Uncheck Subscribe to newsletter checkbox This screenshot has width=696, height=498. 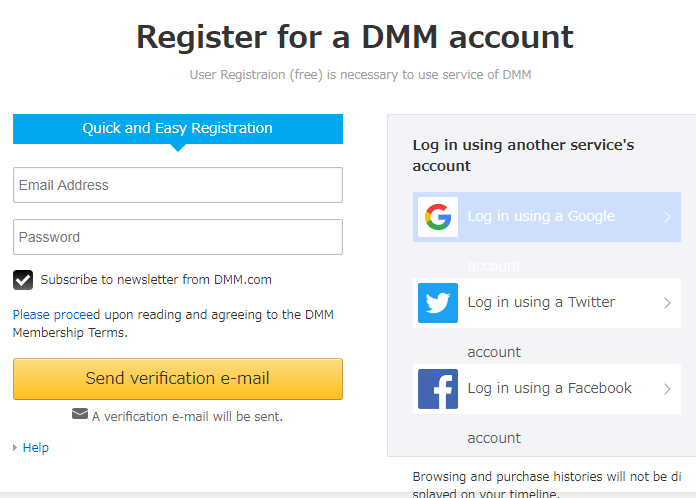coord(23,280)
